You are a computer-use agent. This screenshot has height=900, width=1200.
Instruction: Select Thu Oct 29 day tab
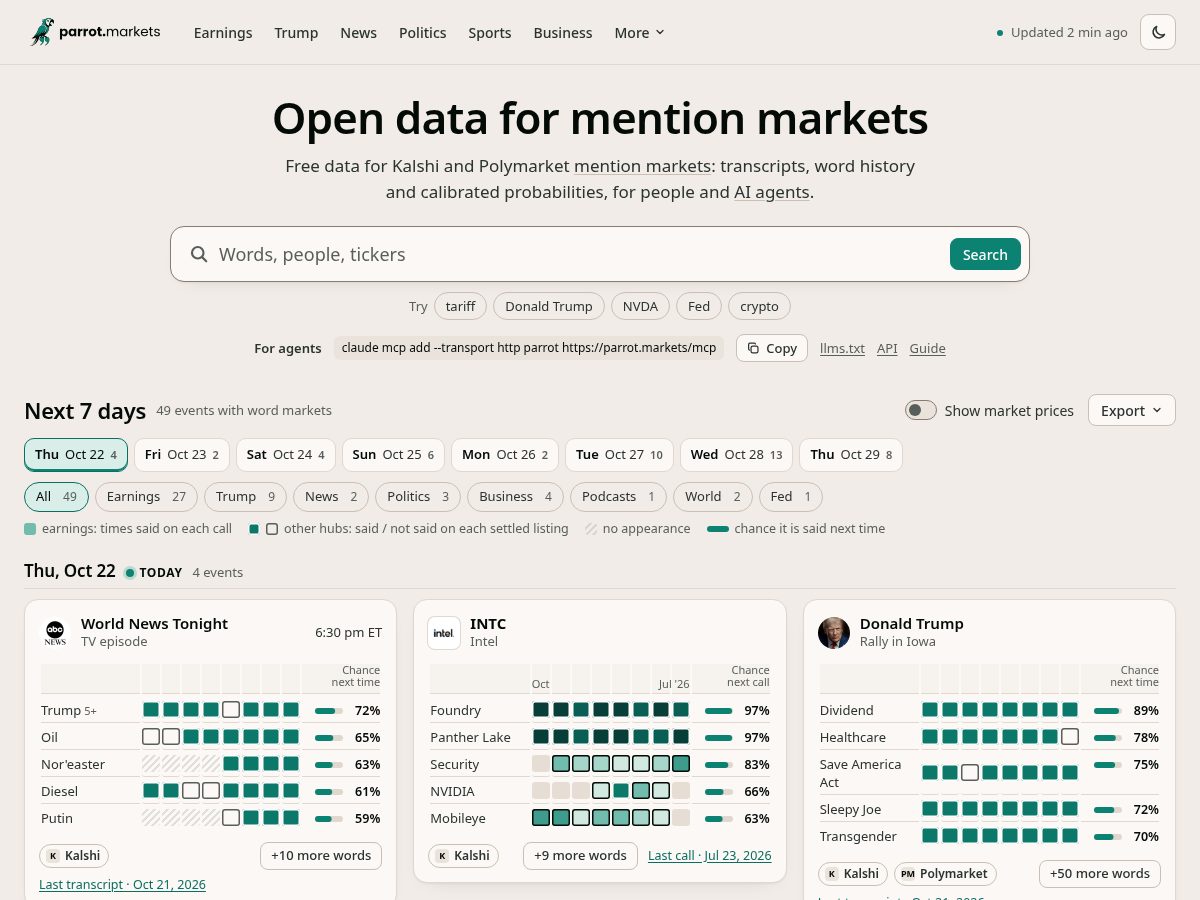pyautogui.click(x=851, y=454)
